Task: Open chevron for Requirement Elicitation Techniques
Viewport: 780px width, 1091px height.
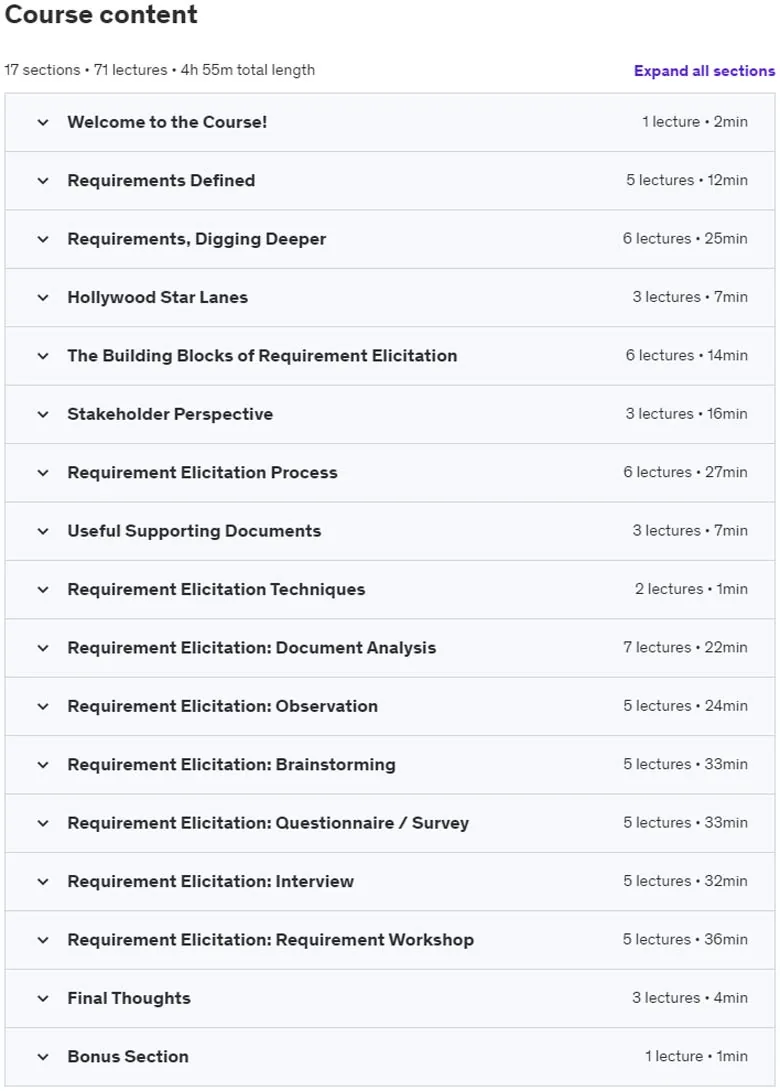Action: (x=43, y=590)
